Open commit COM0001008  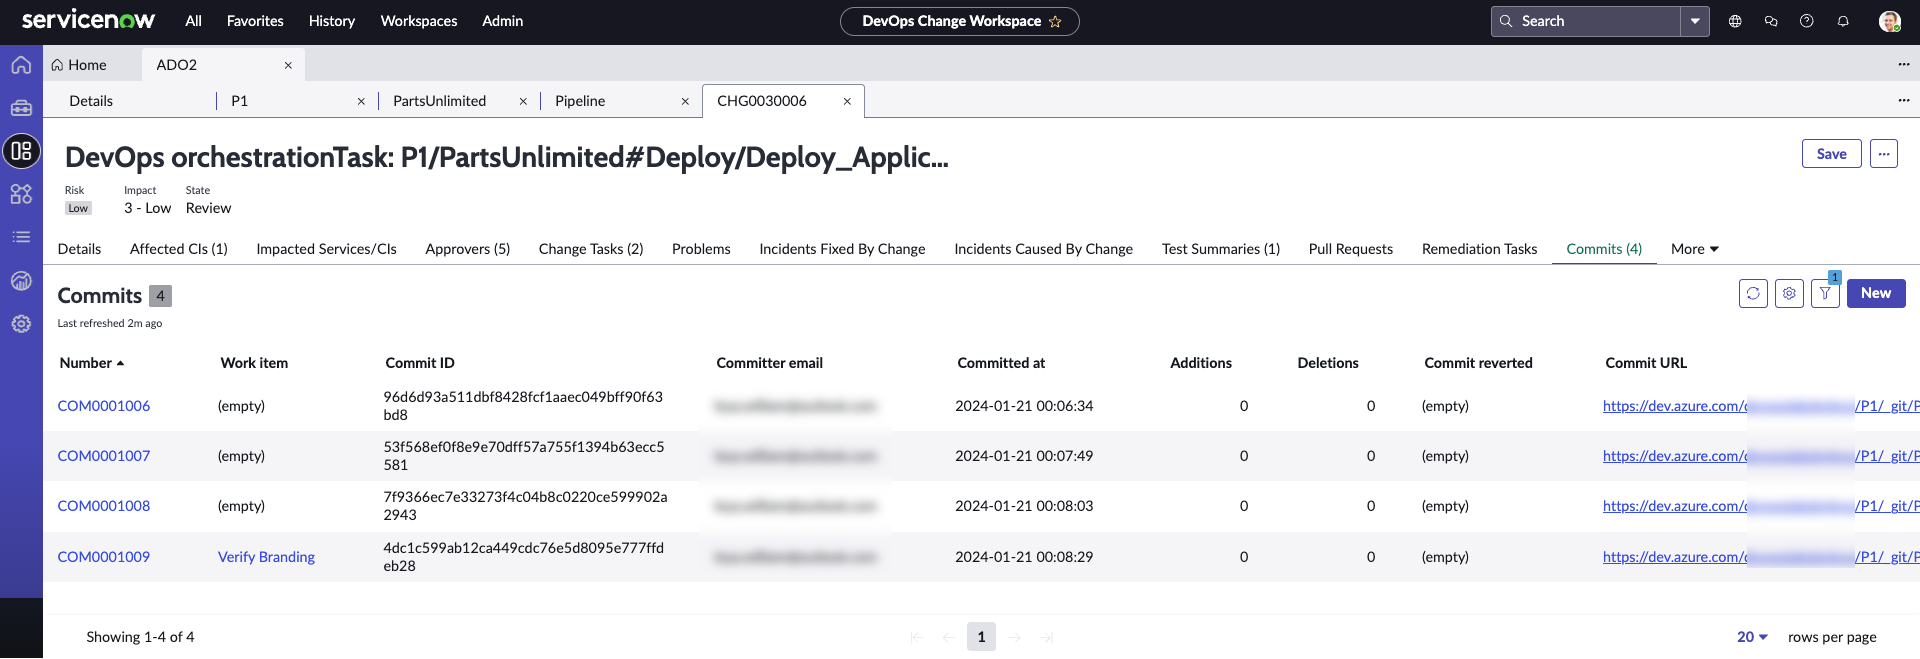pos(104,506)
